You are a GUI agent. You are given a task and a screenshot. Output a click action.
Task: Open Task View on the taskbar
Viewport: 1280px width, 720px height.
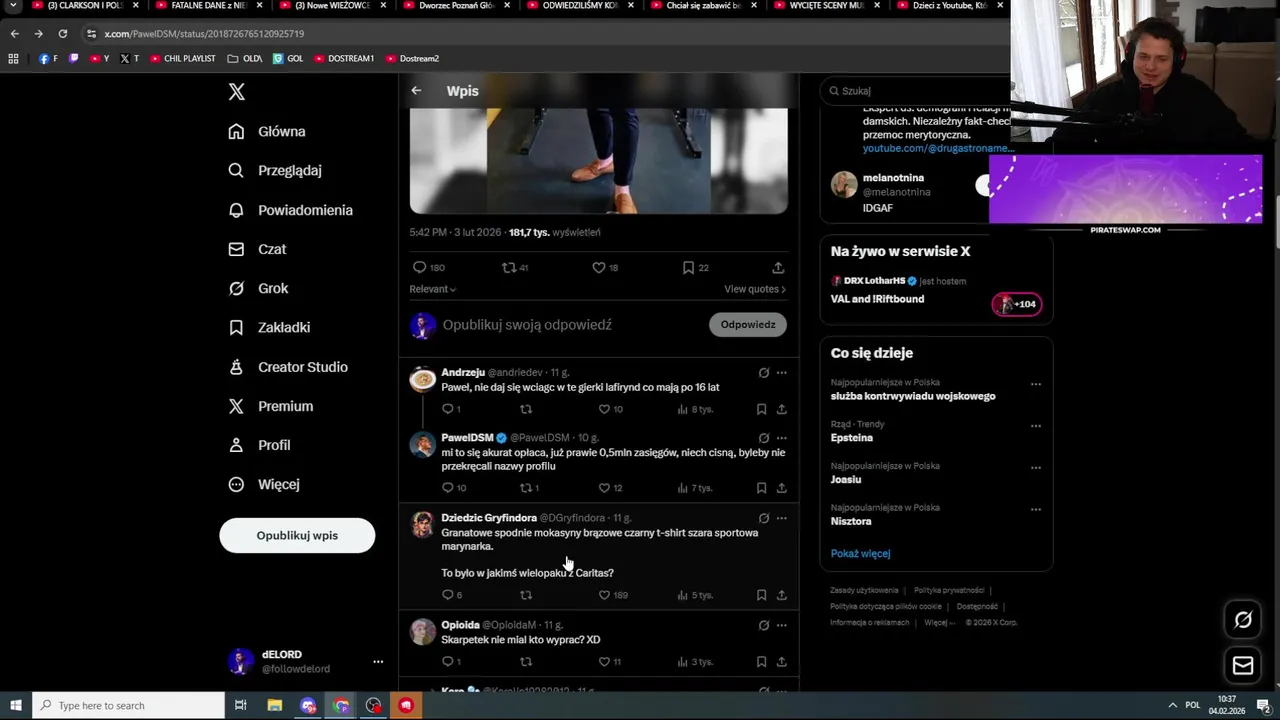[x=241, y=705]
